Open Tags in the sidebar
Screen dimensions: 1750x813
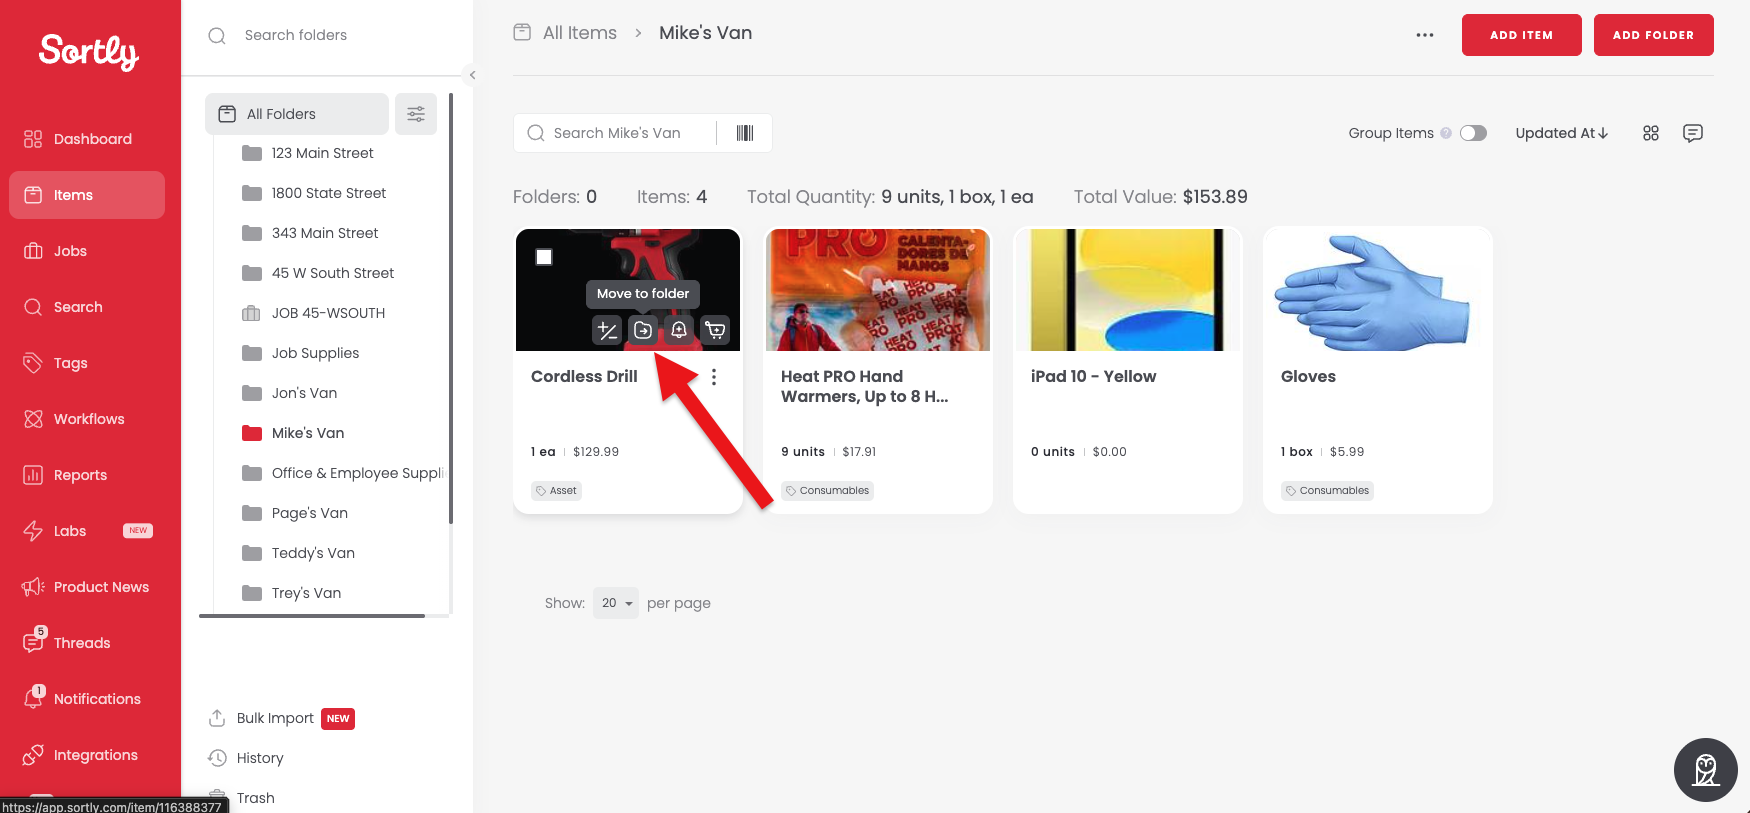(87, 363)
